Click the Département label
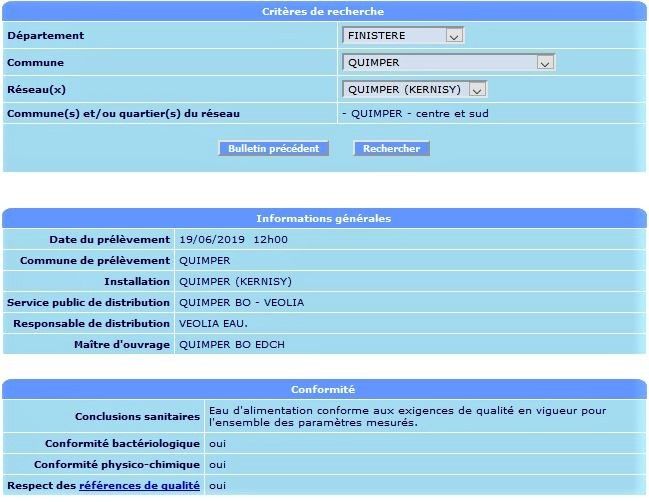The height and width of the screenshot is (502, 649). pos(46,36)
